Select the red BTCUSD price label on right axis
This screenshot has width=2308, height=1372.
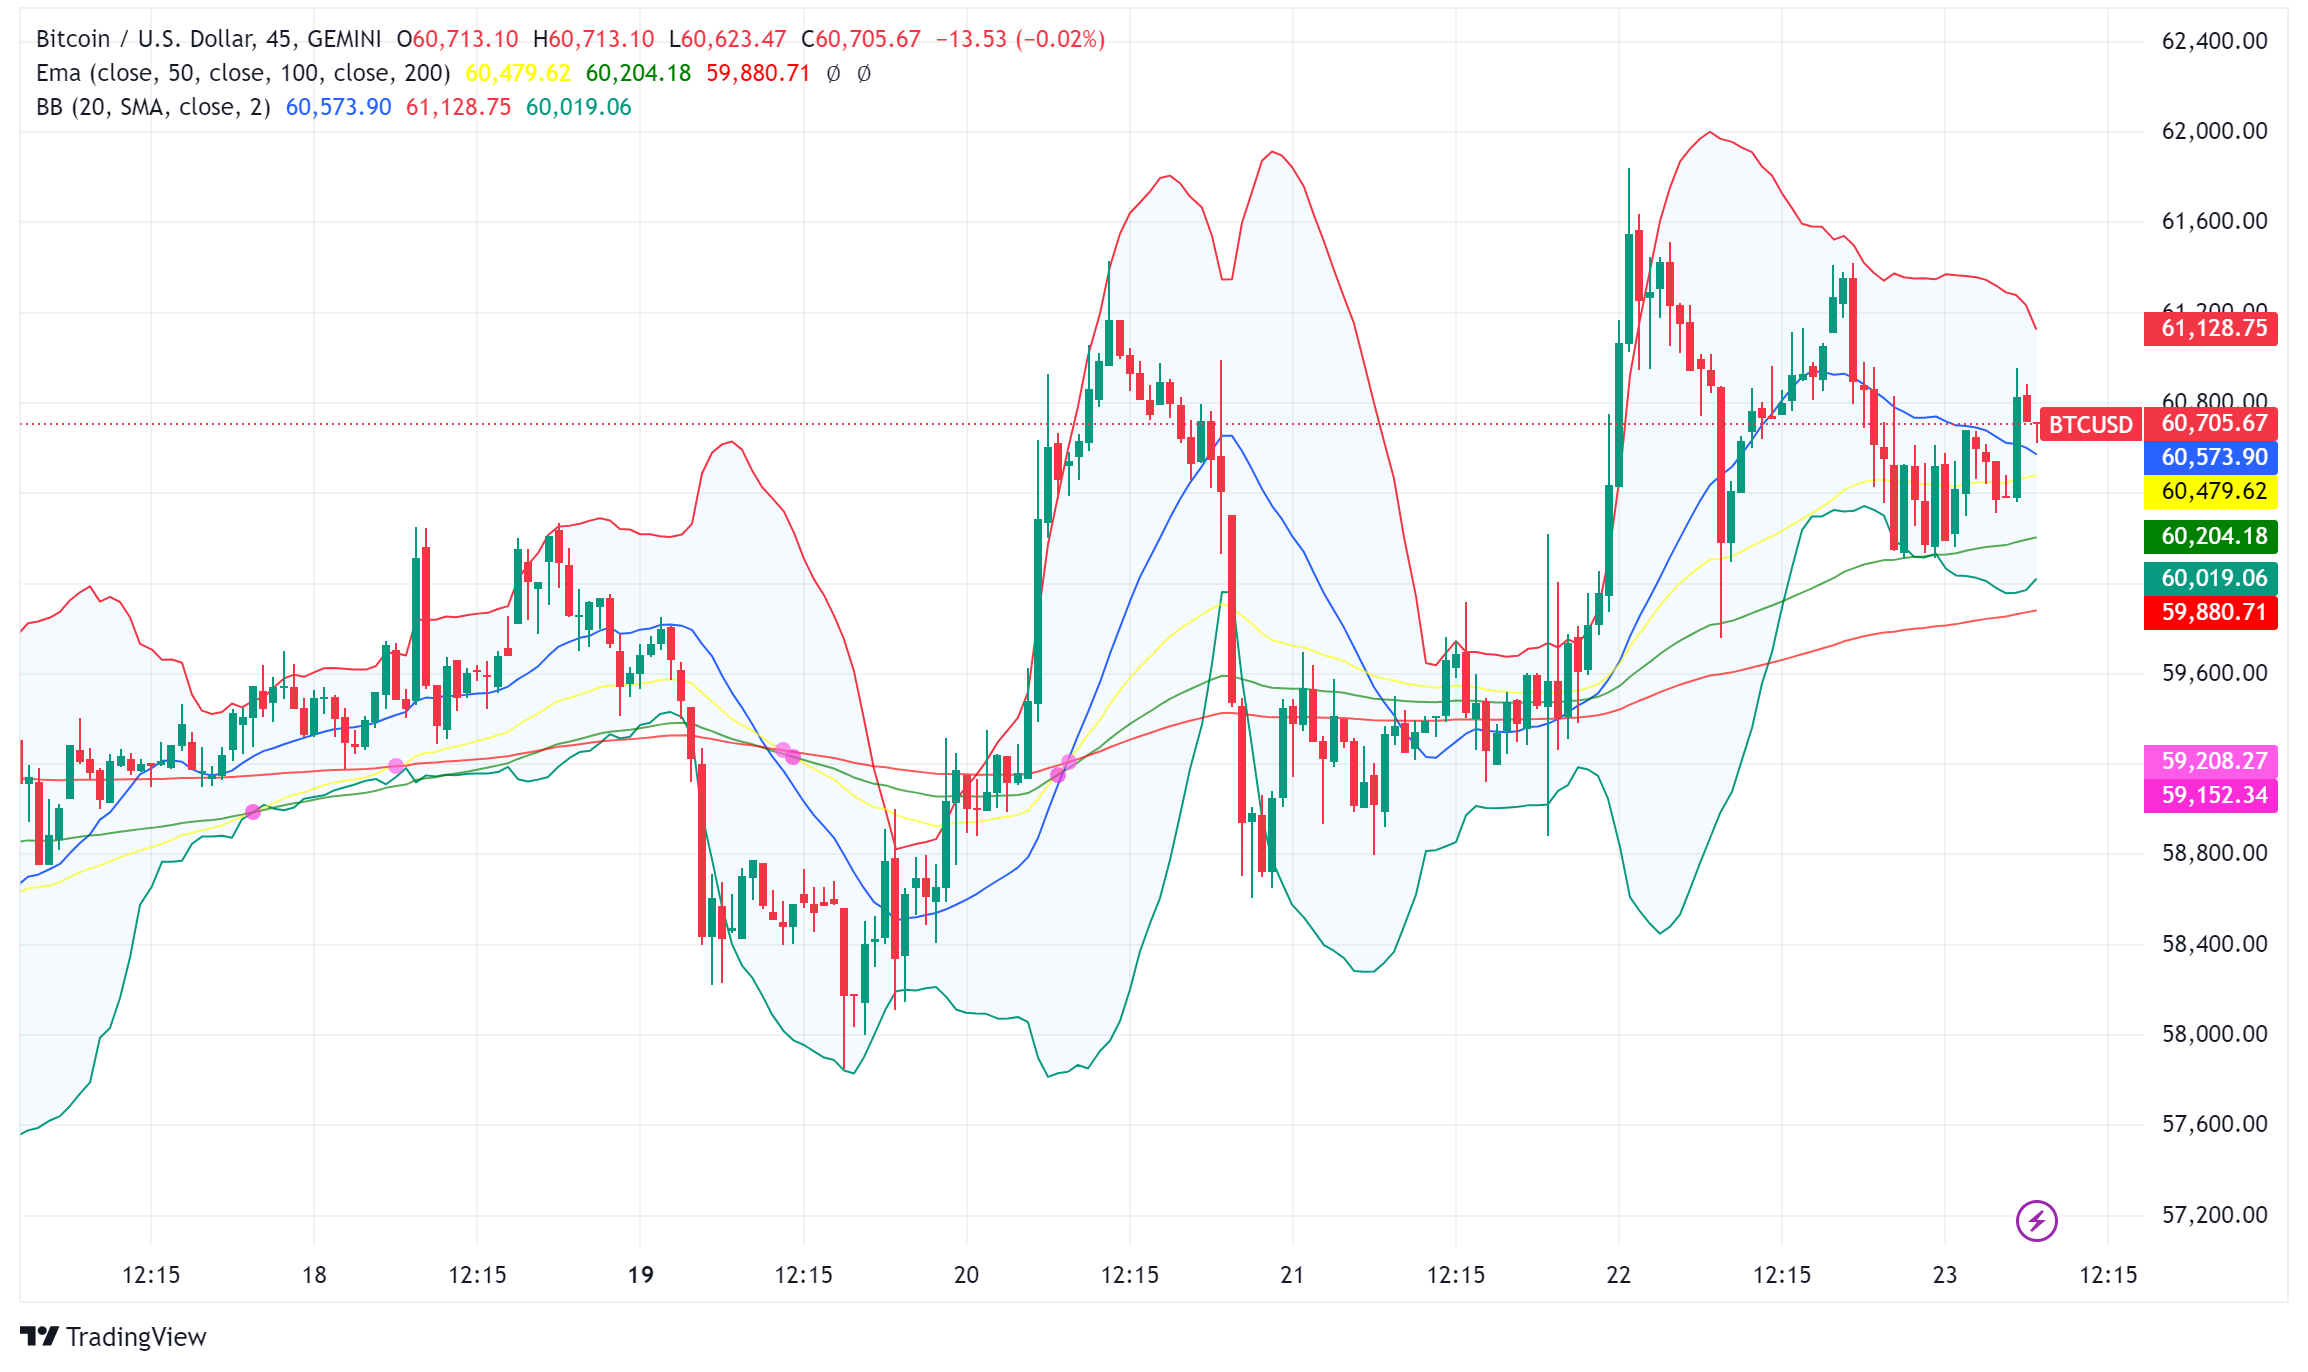coord(2088,424)
